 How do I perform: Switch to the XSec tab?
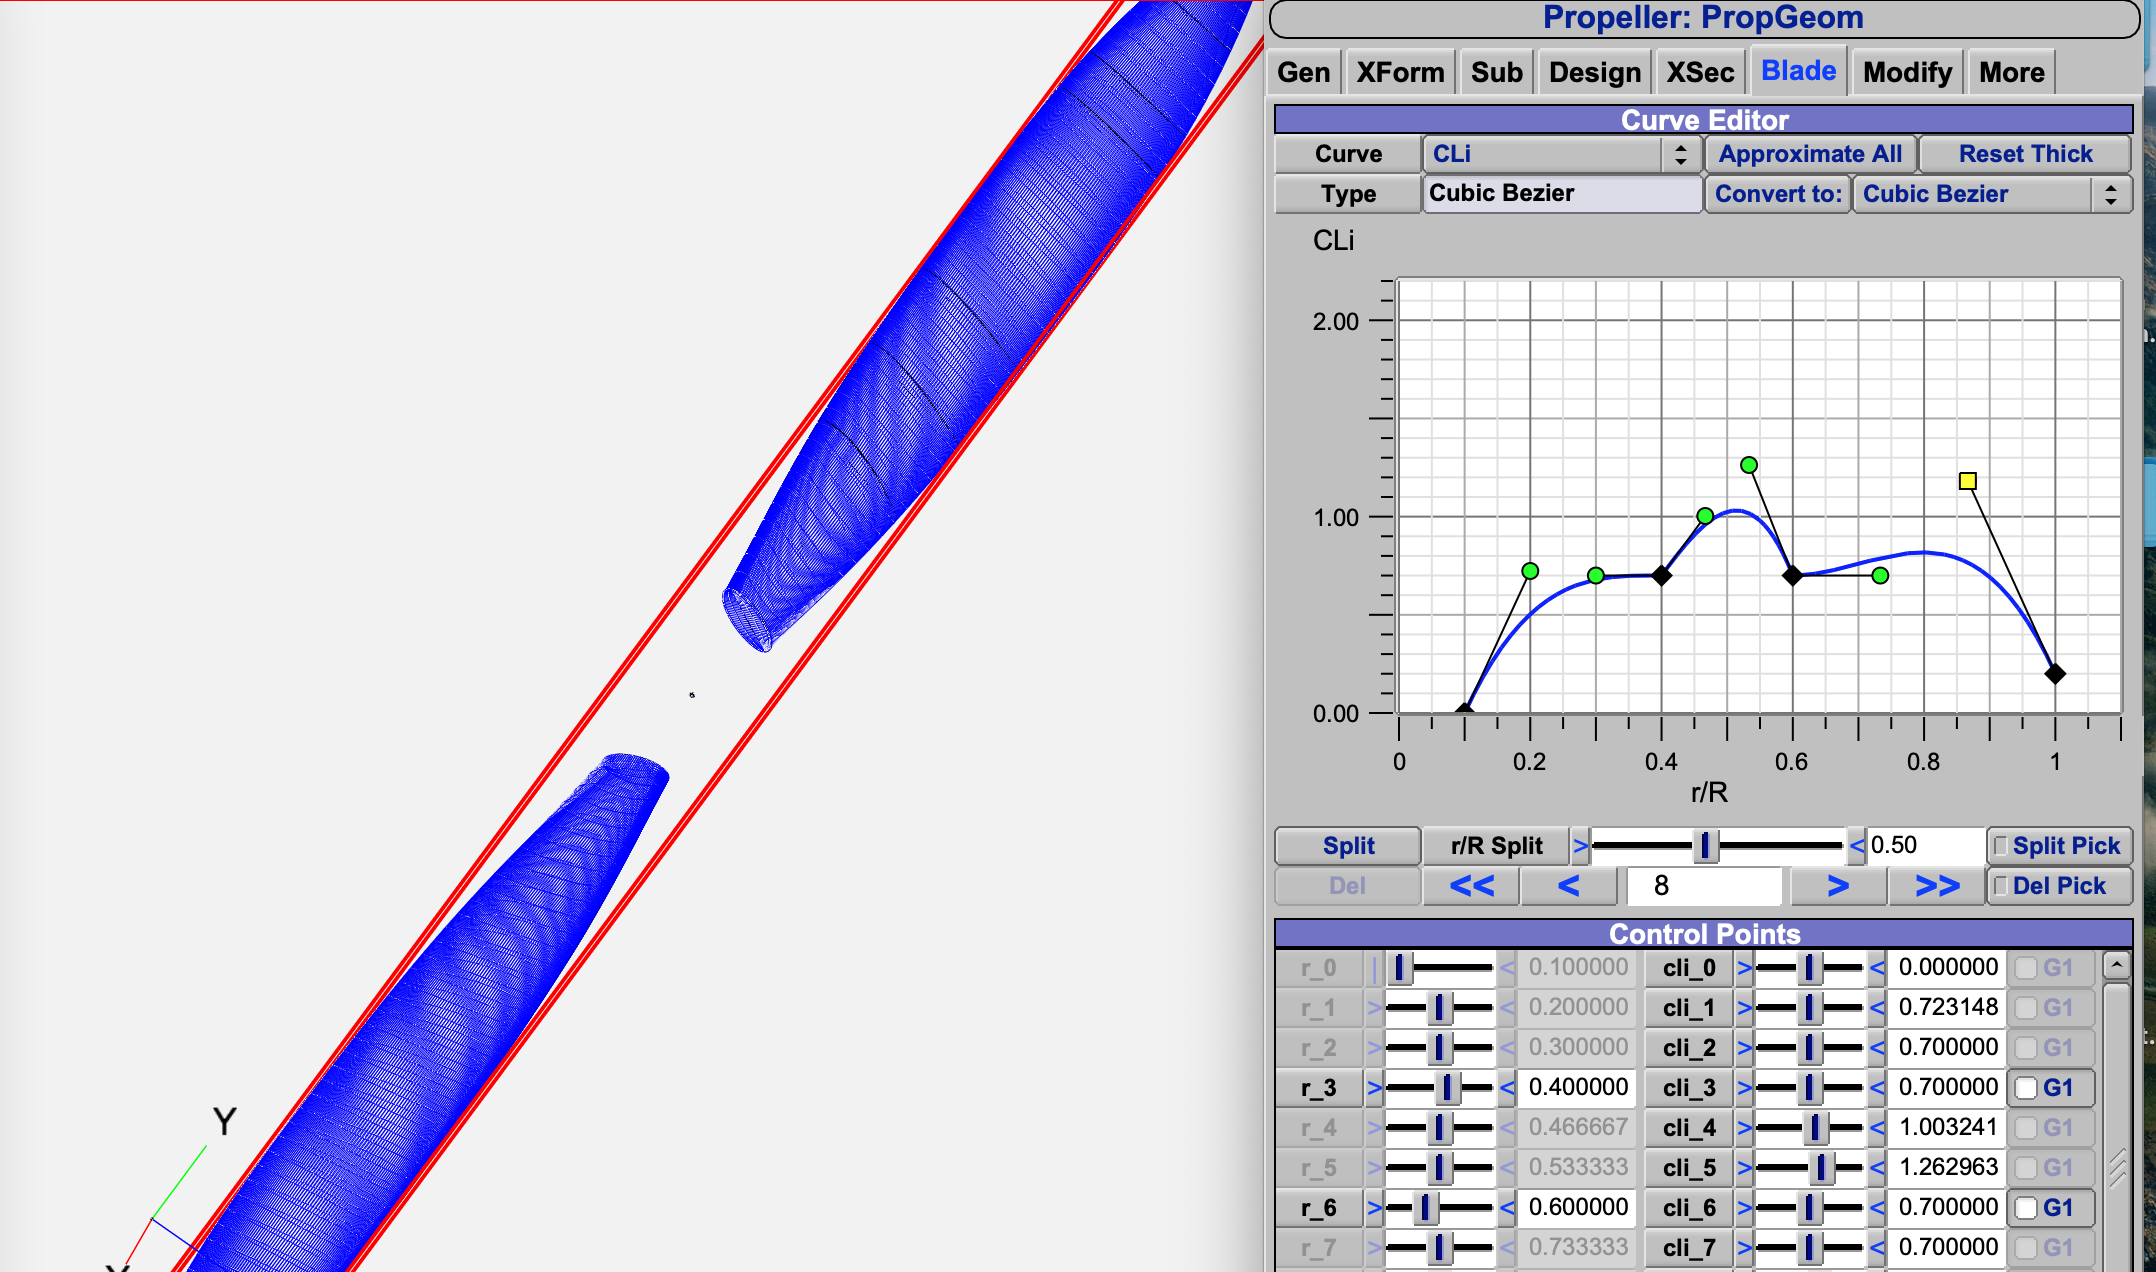click(x=1700, y=72)
